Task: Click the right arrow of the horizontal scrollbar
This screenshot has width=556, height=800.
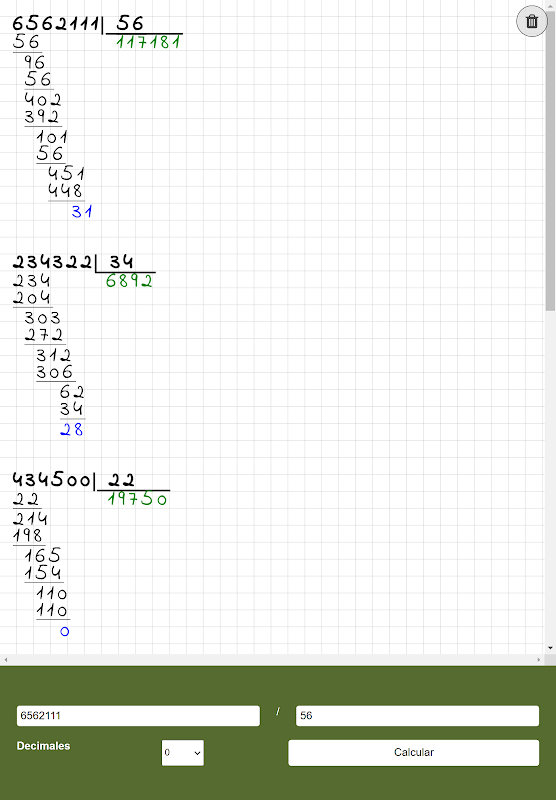Action: click(x=539, y=660)
